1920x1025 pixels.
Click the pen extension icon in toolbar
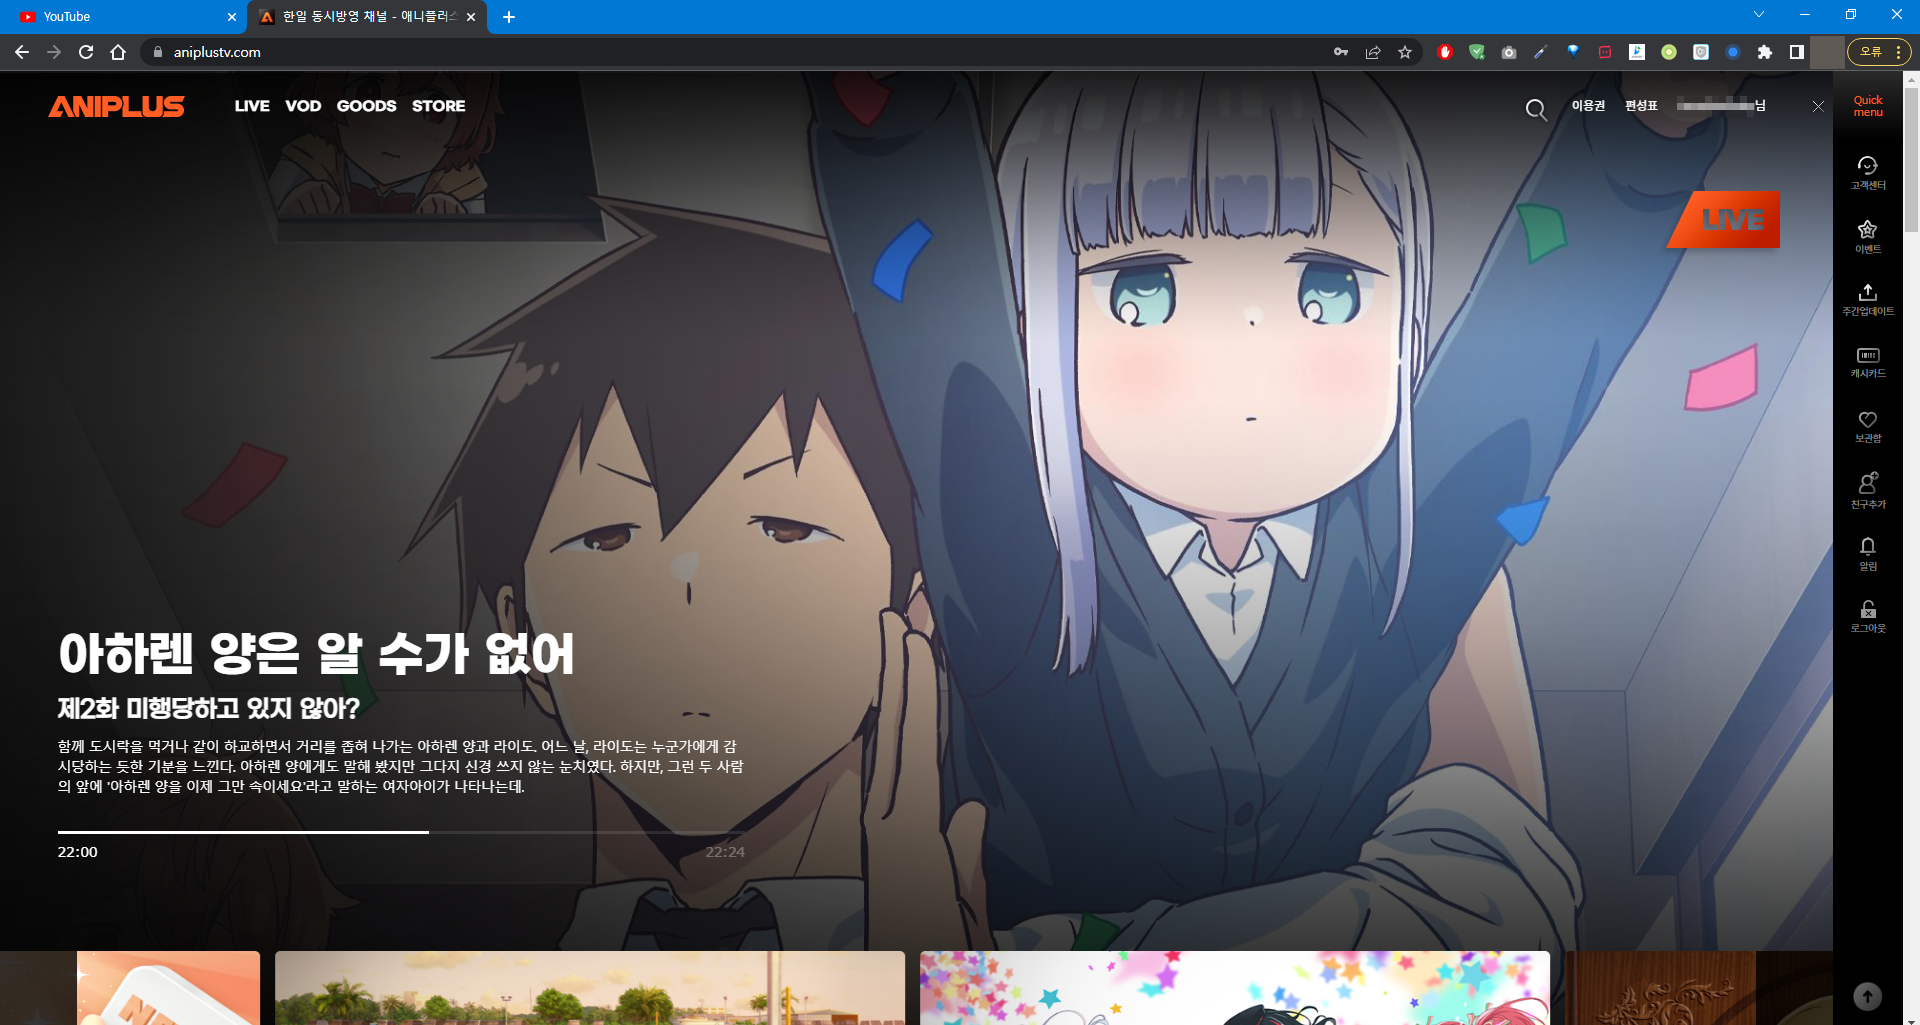(x=1541, y=52)
